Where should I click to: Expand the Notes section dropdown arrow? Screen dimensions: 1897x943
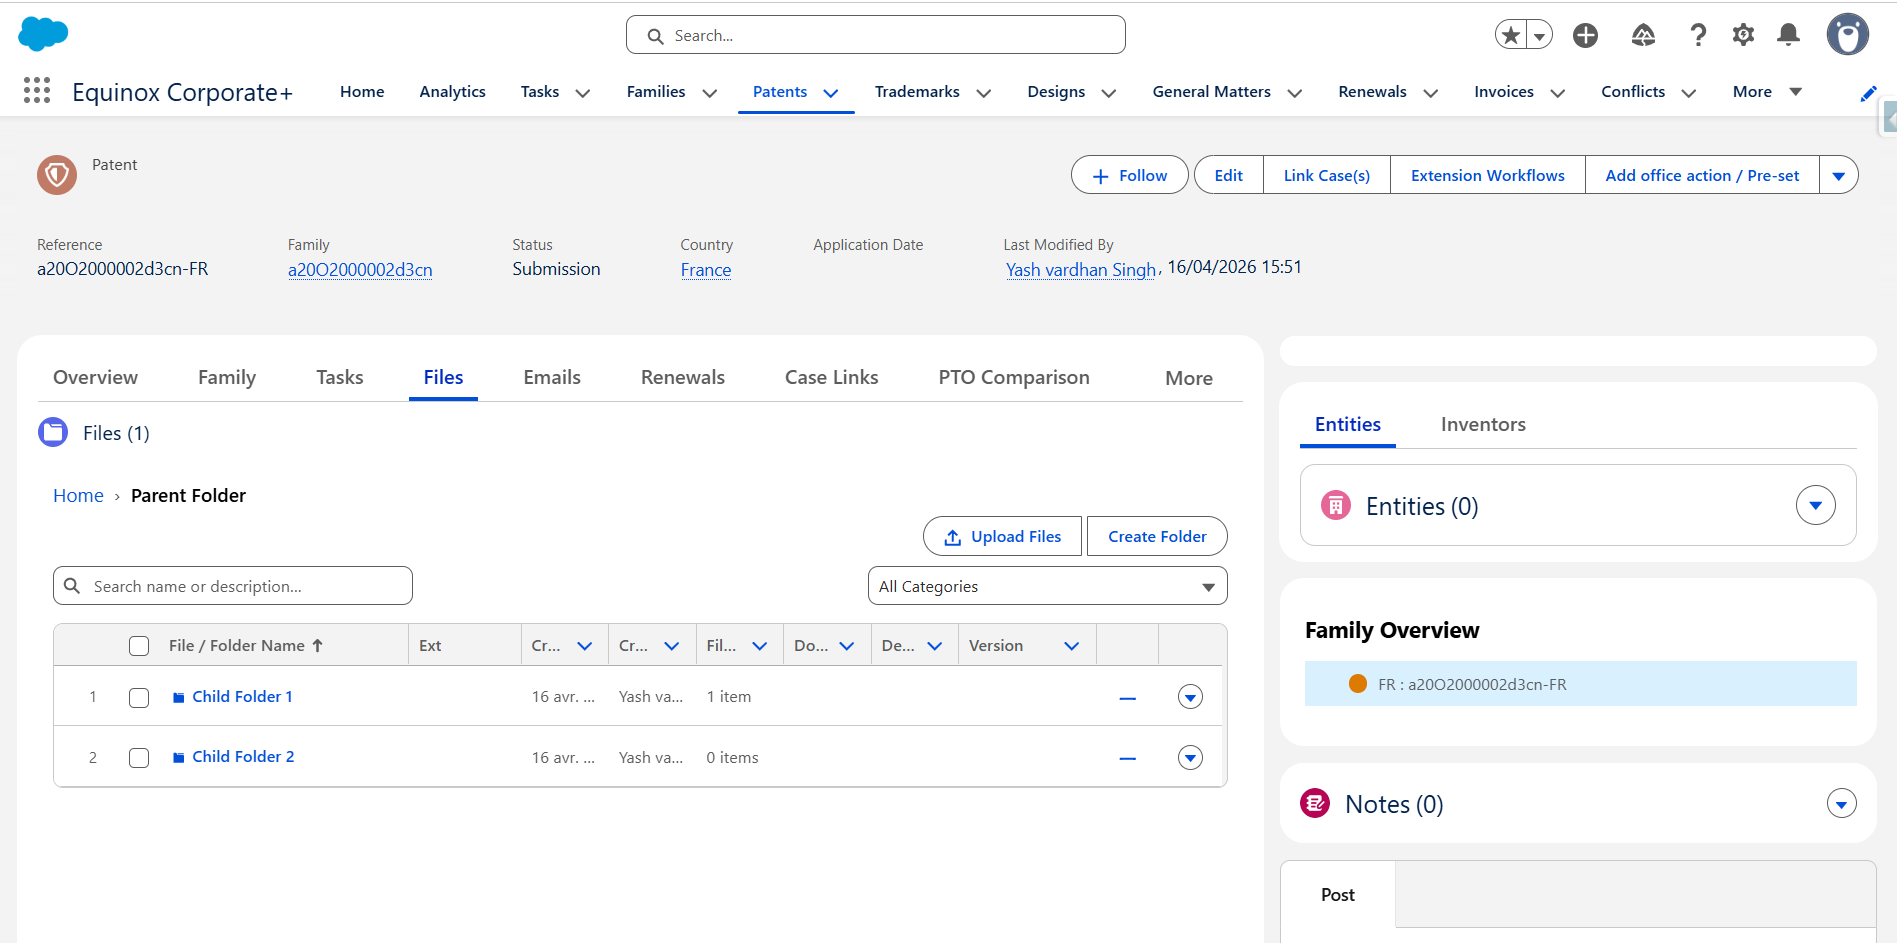1841,804
